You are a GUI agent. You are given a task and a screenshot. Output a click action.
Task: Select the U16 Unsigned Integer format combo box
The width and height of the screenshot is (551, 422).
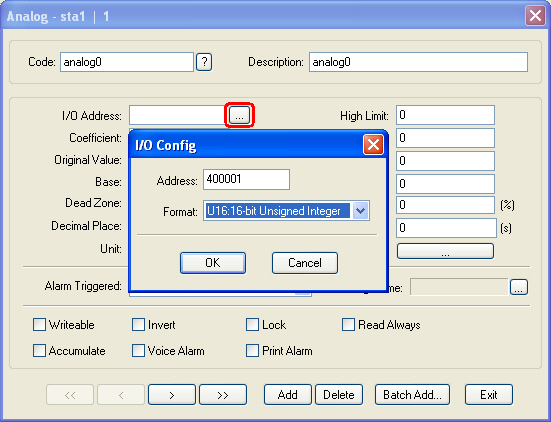pos(286,211)
